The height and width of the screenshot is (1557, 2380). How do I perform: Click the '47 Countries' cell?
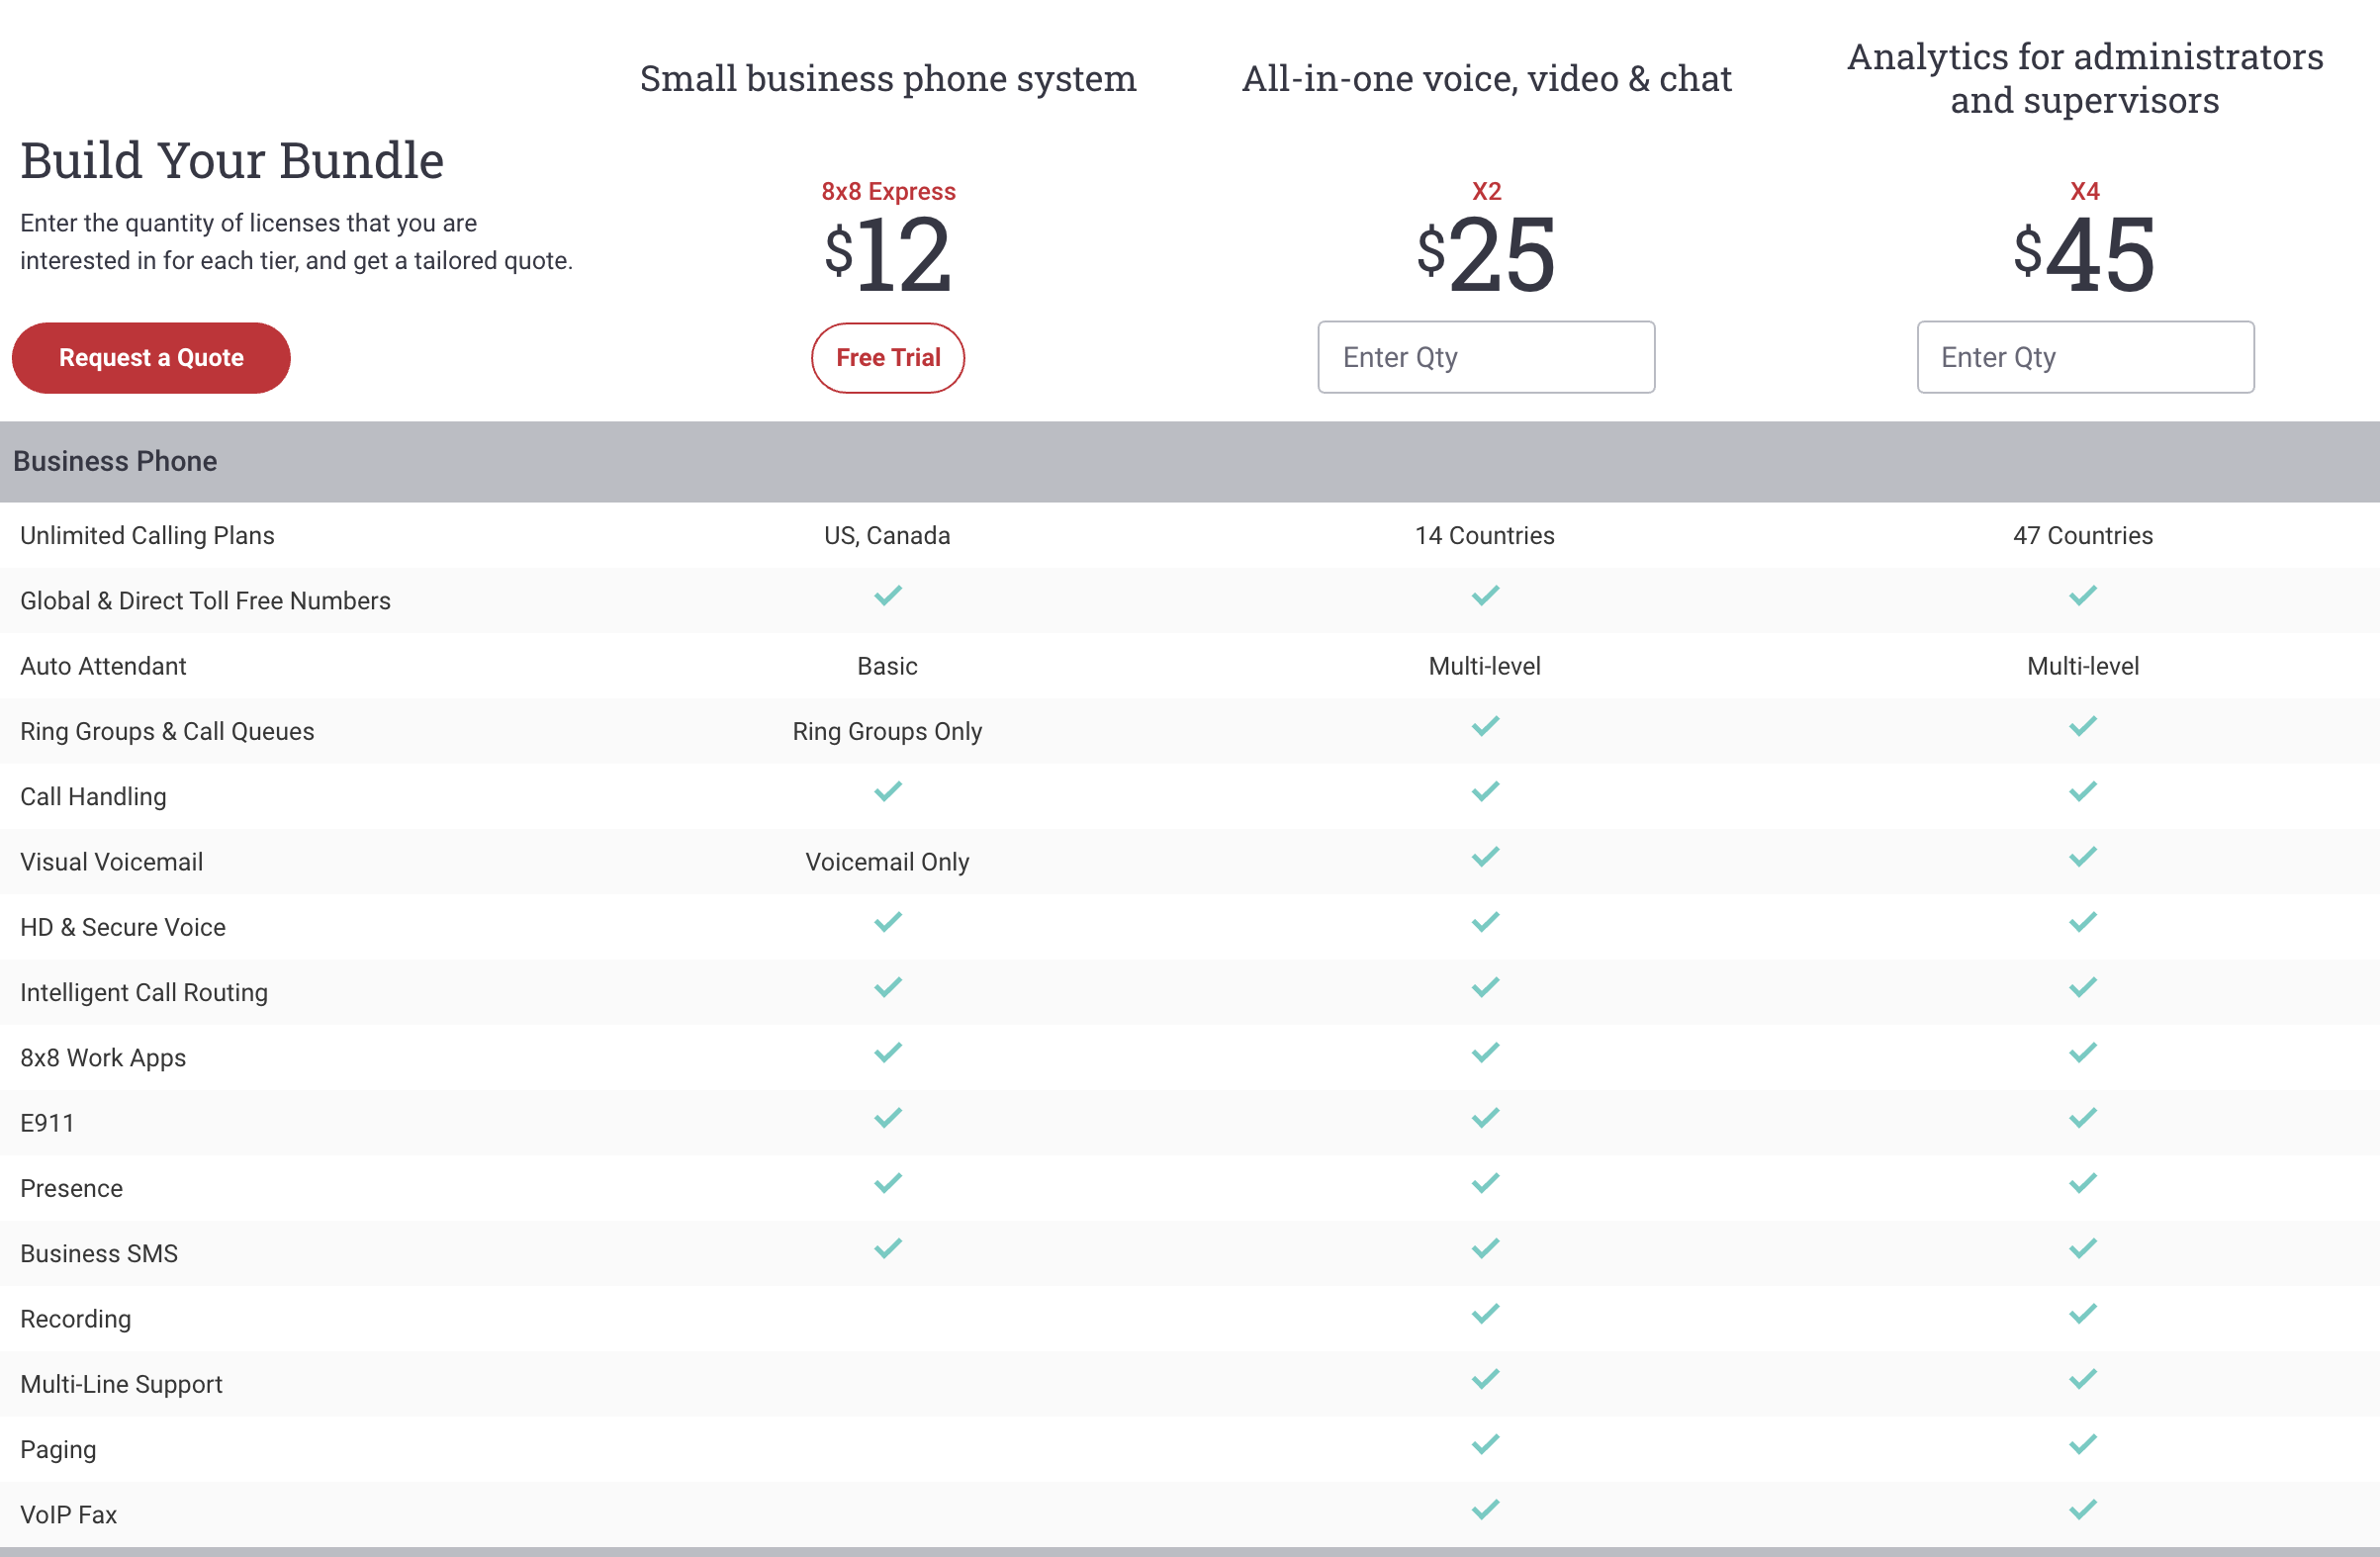coord(2083,535)
